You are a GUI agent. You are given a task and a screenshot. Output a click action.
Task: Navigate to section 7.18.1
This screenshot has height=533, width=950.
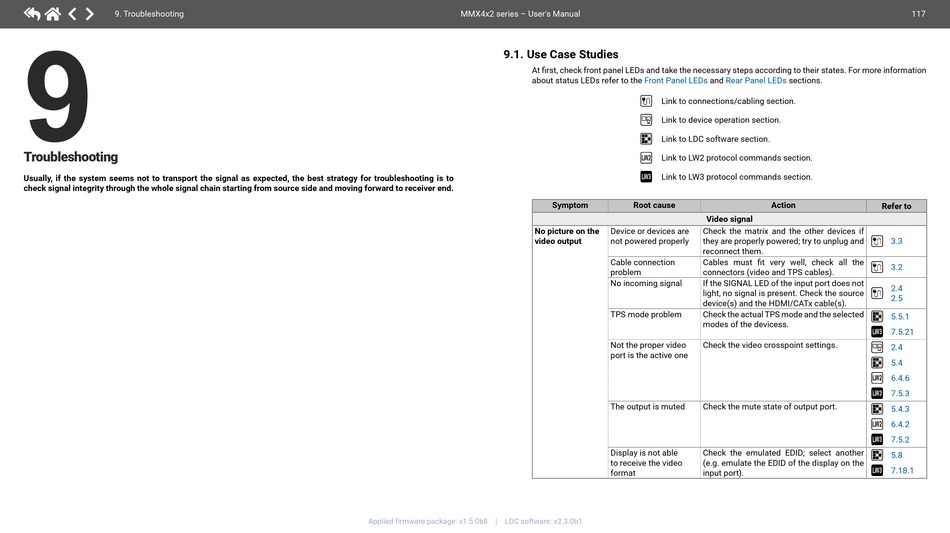coord(902,471)
